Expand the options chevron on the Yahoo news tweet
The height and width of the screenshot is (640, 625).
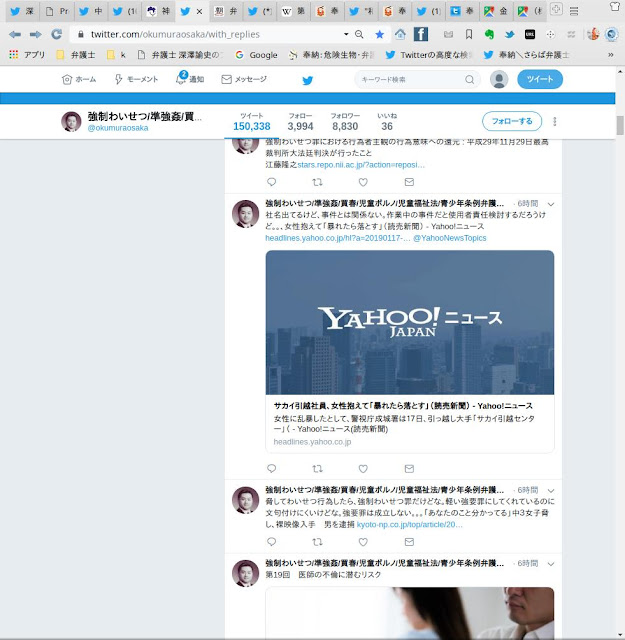551,204
